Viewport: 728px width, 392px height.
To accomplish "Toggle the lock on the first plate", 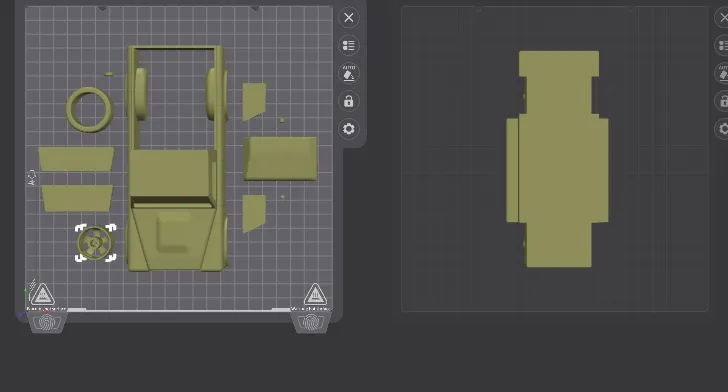I will click(x=349, y=101).
